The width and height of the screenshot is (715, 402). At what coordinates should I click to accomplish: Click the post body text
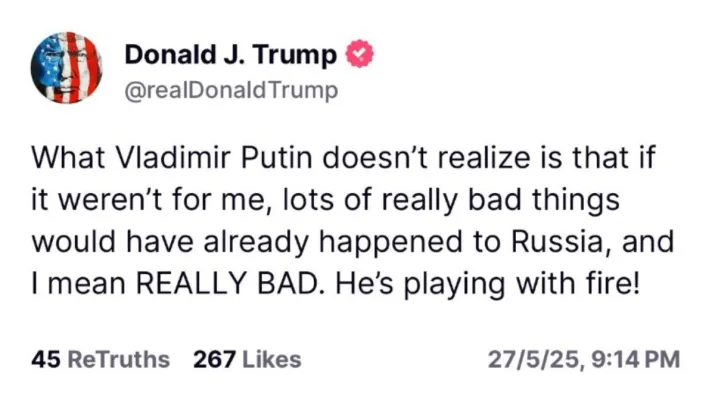pos(352,221)
